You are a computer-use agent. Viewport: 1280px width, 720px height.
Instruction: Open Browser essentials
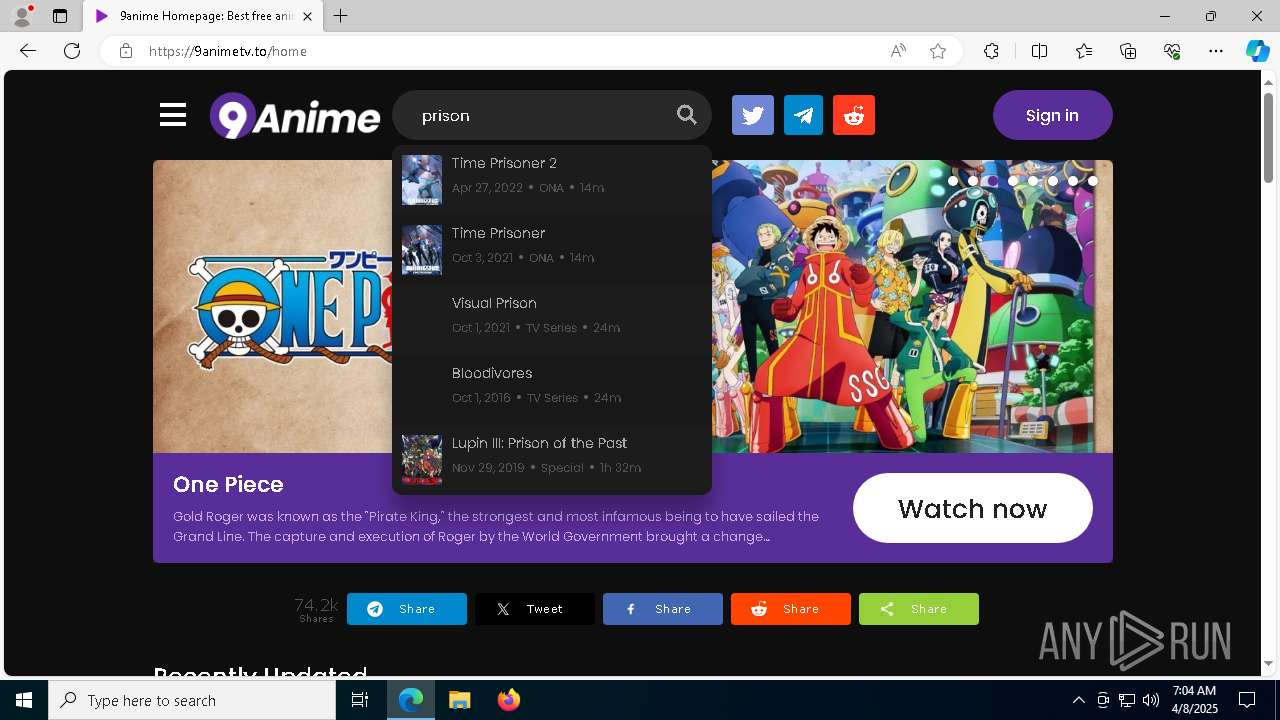(x=1172, y=51)
